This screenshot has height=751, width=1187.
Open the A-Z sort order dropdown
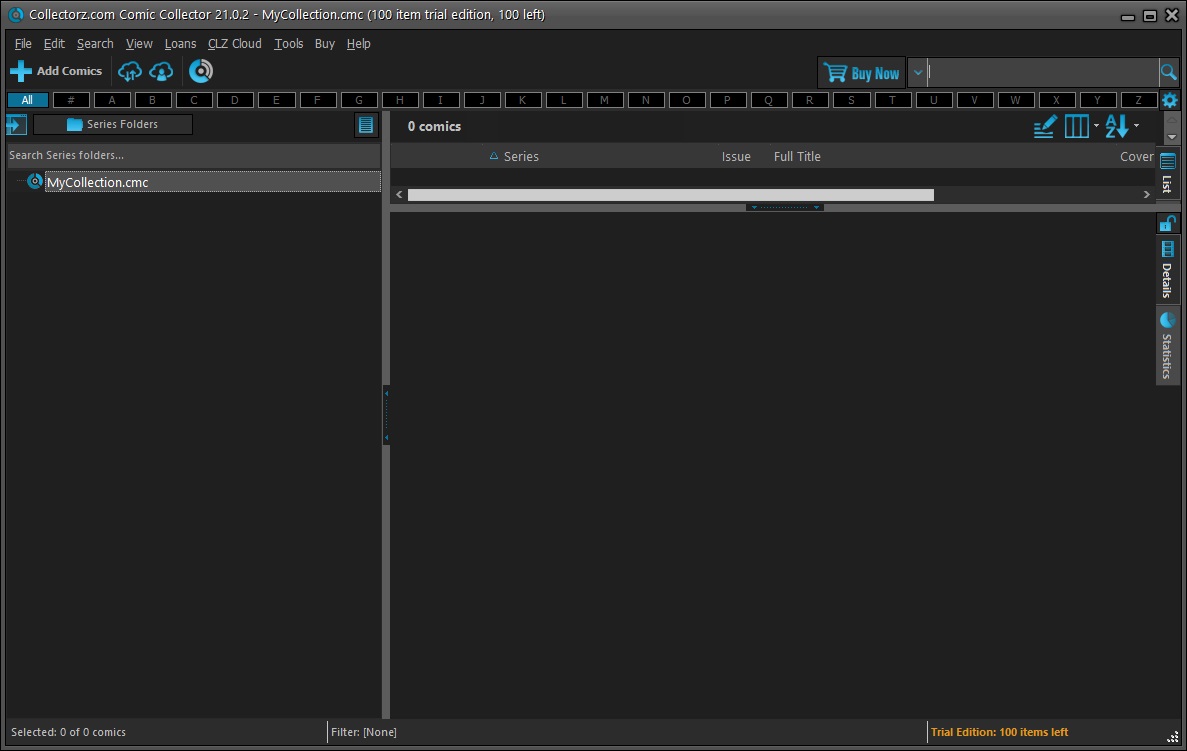[x=1122, y=126]
